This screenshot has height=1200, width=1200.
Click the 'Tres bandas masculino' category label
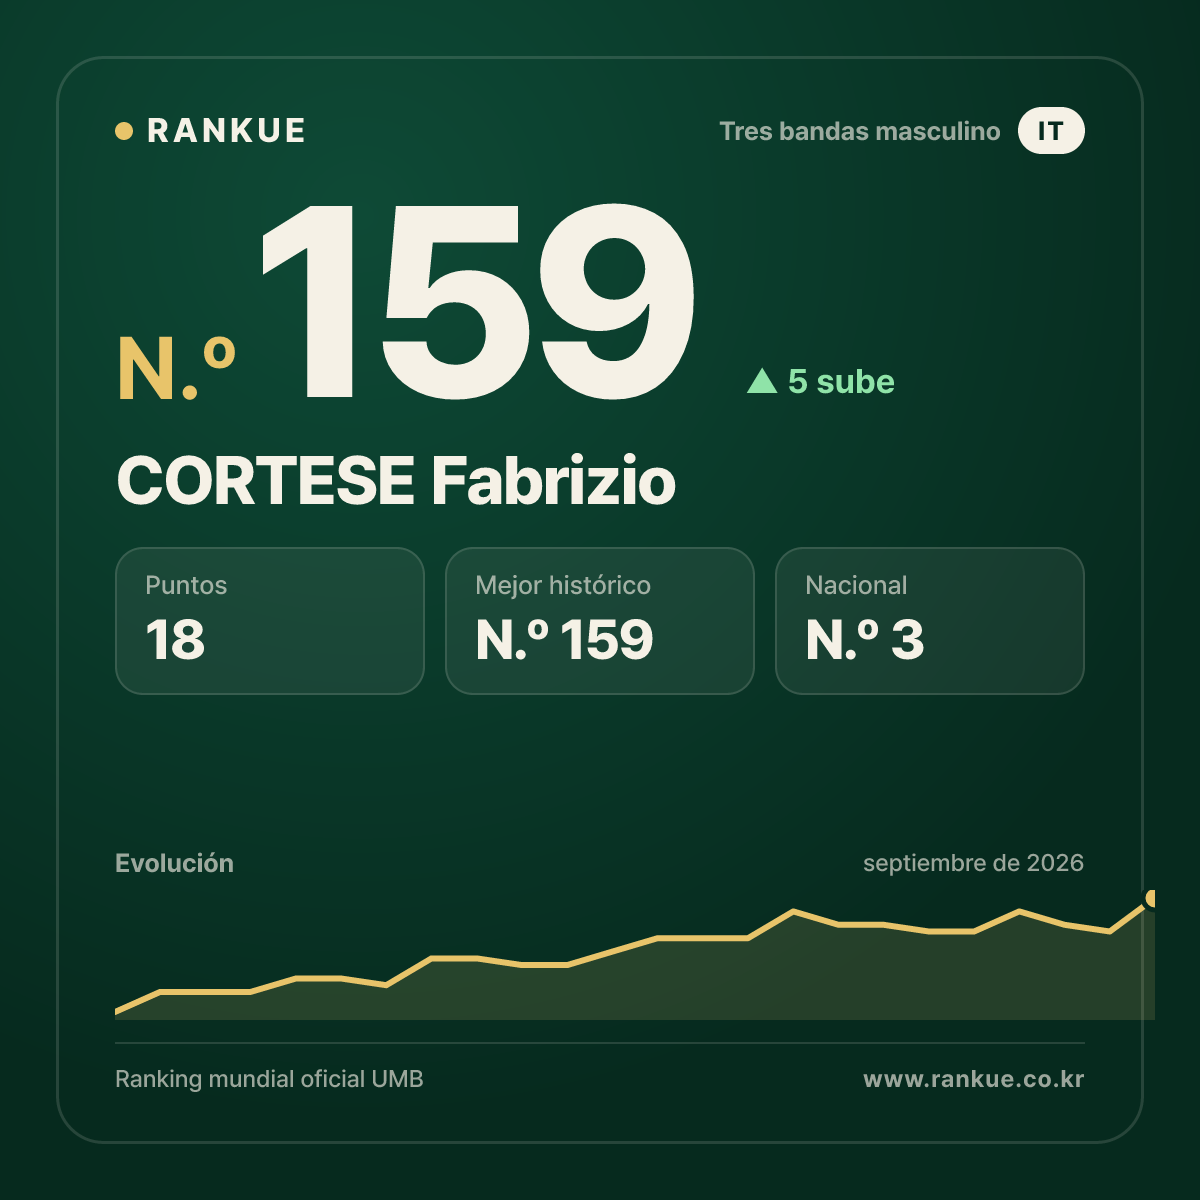[860, 131]
